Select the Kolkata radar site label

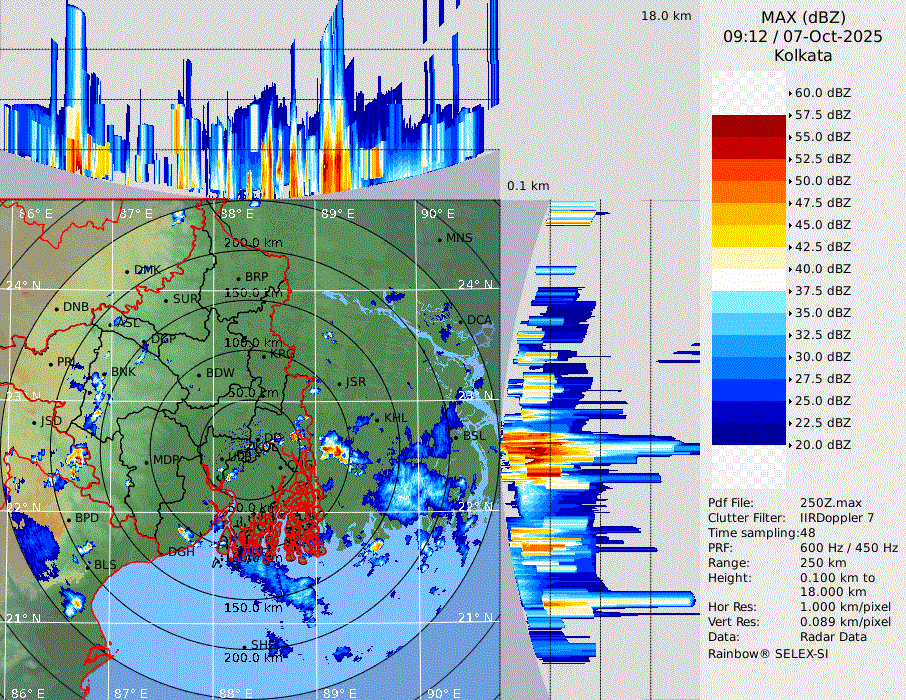tap(803, 55)
